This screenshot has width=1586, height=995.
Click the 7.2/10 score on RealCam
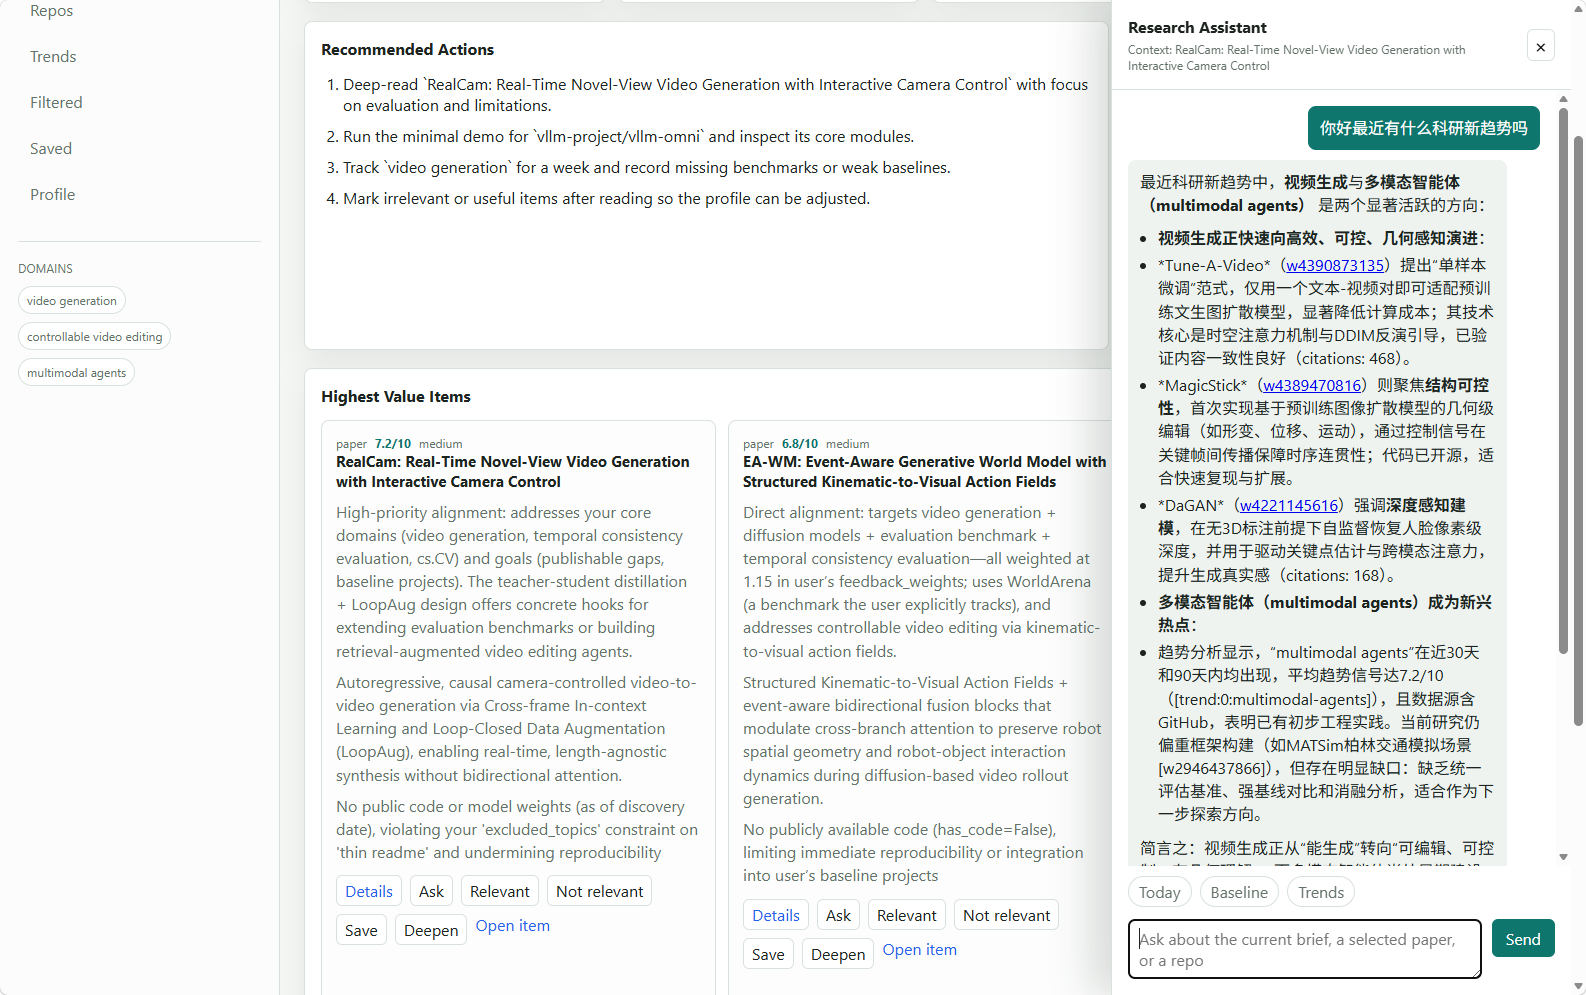(x=393, y=444)
